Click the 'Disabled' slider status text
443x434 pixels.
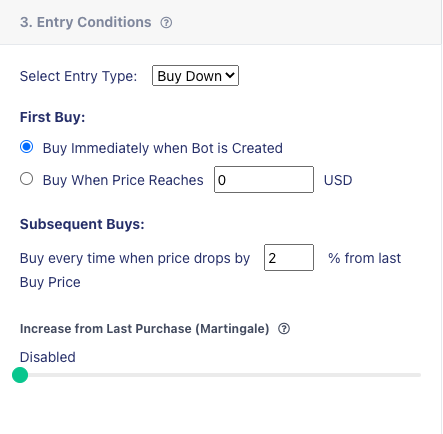click(48, 357)
